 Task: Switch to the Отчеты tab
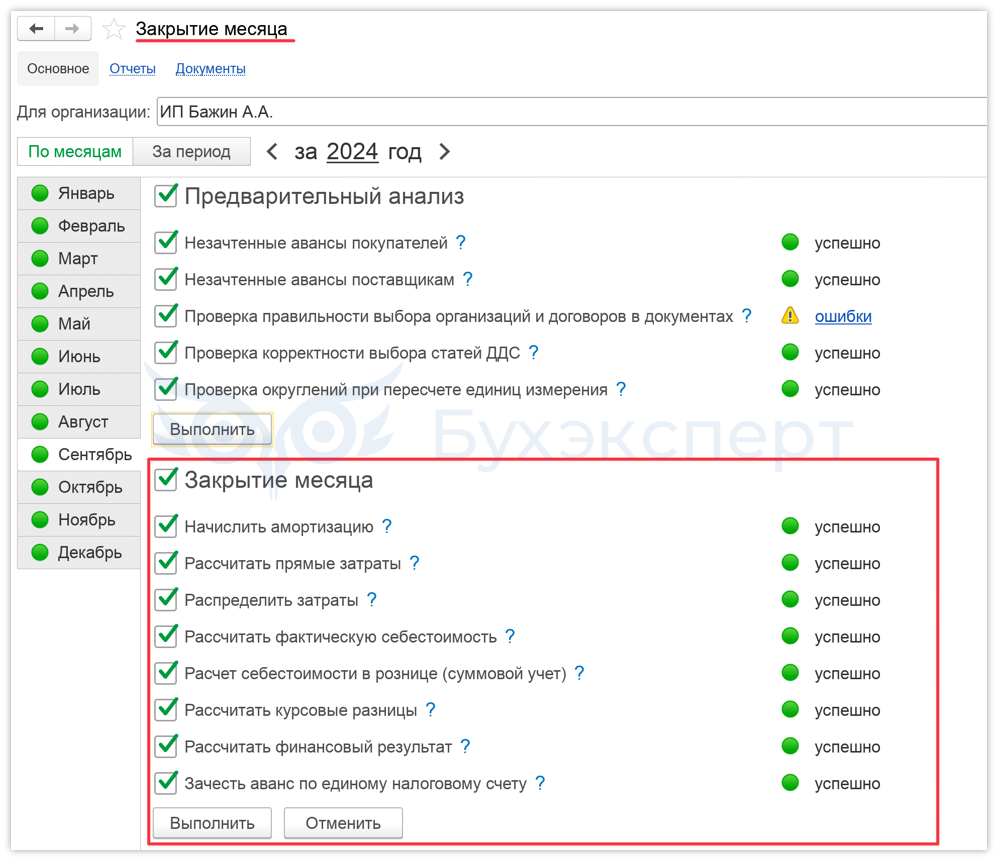click(132, 69)
